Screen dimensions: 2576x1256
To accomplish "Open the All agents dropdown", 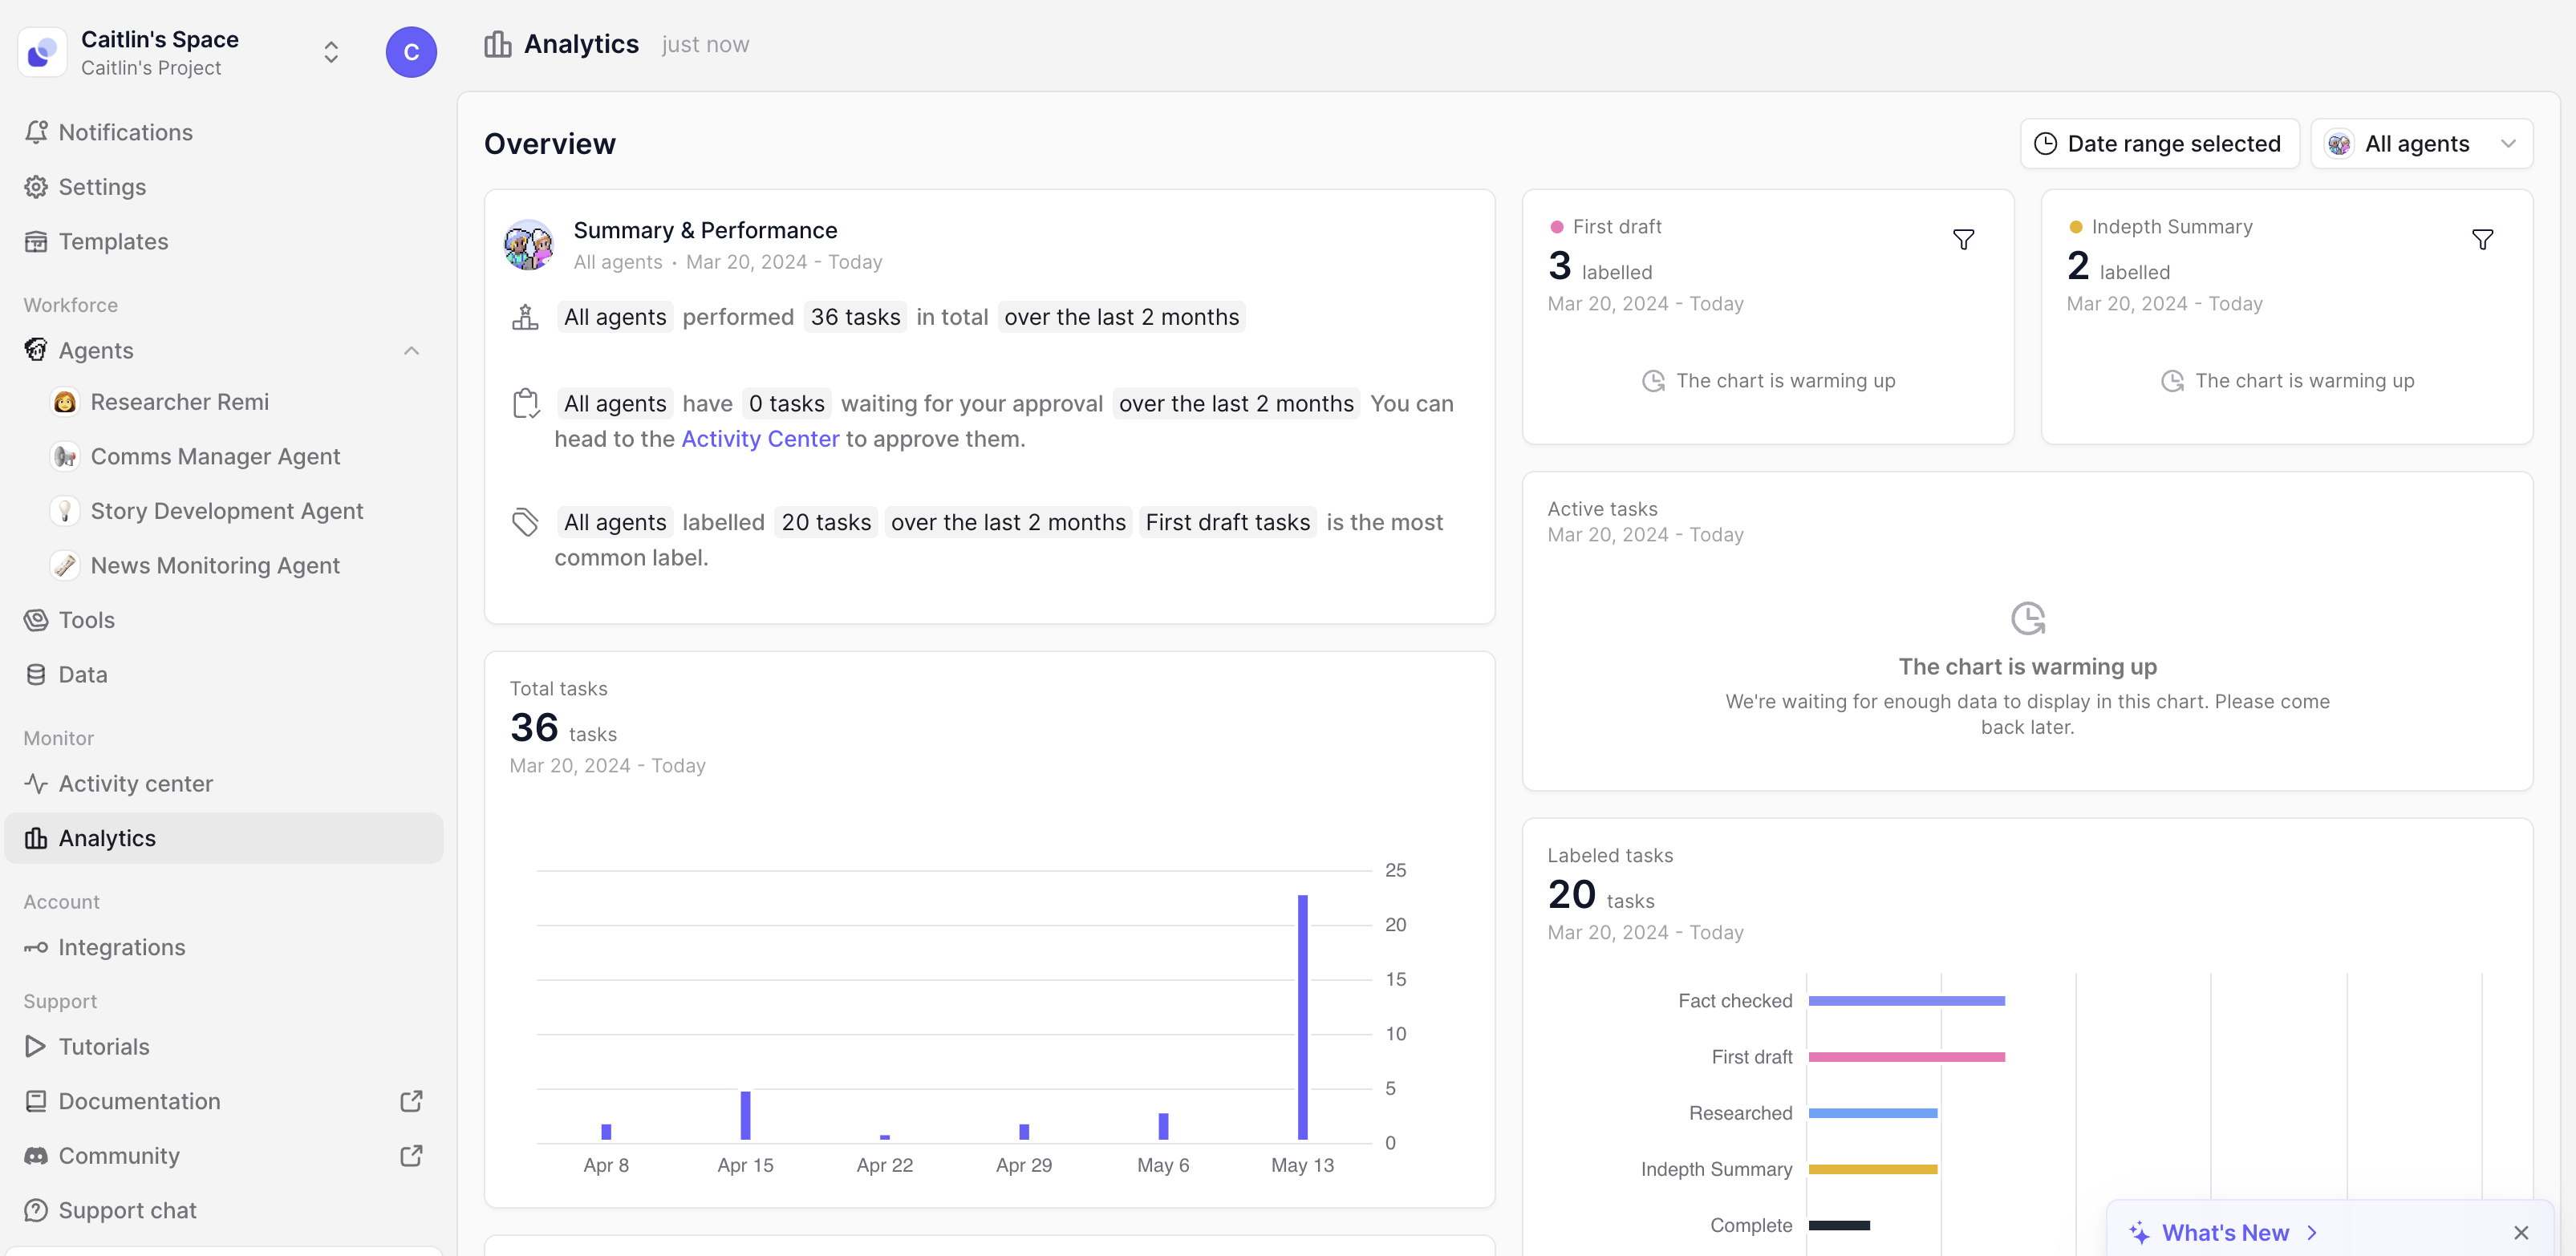I will click(2421, 144).
